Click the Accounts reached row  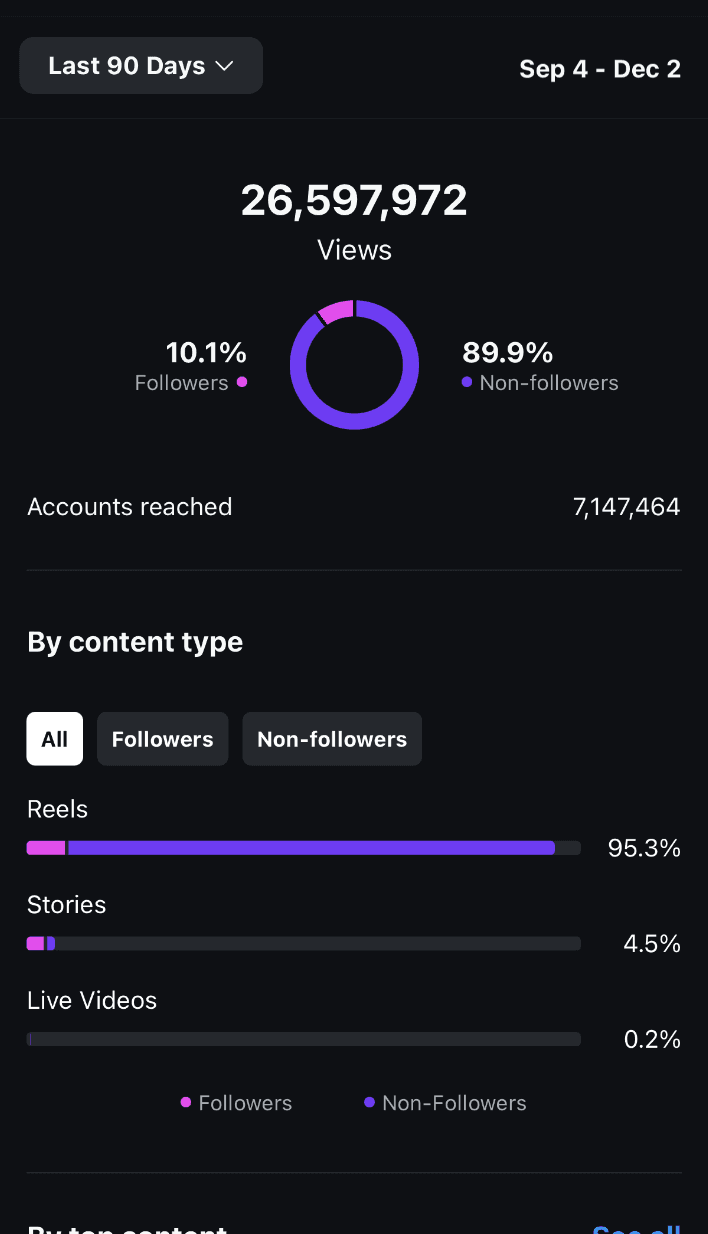[x=354, y=507]
